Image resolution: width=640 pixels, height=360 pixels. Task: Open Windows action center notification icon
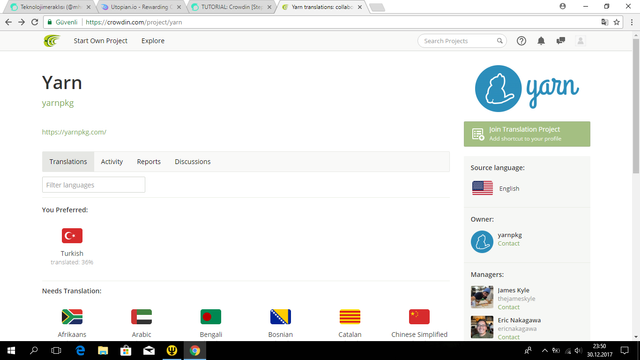pos(624,351)
